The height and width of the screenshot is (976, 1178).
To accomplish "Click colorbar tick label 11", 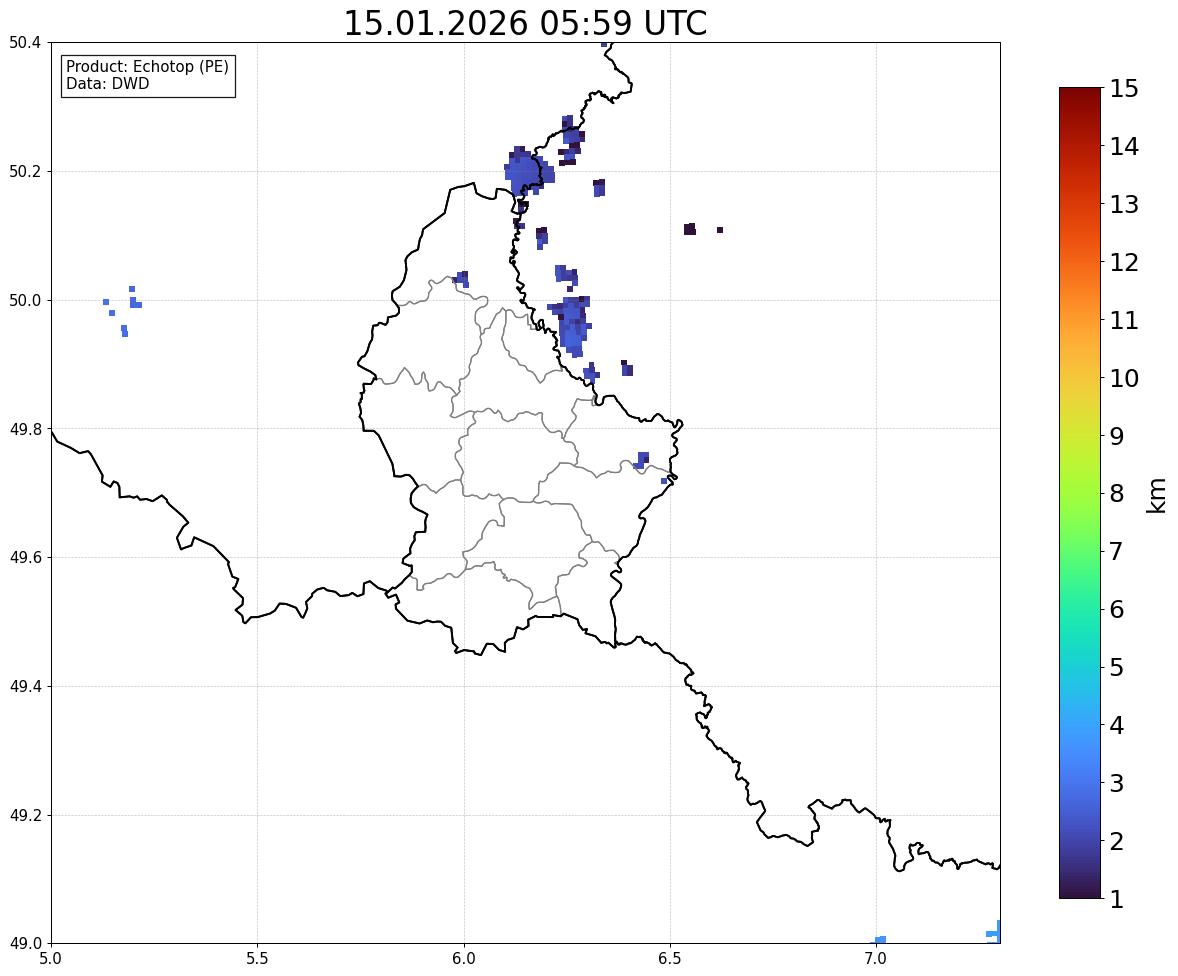I will 1124,320.
